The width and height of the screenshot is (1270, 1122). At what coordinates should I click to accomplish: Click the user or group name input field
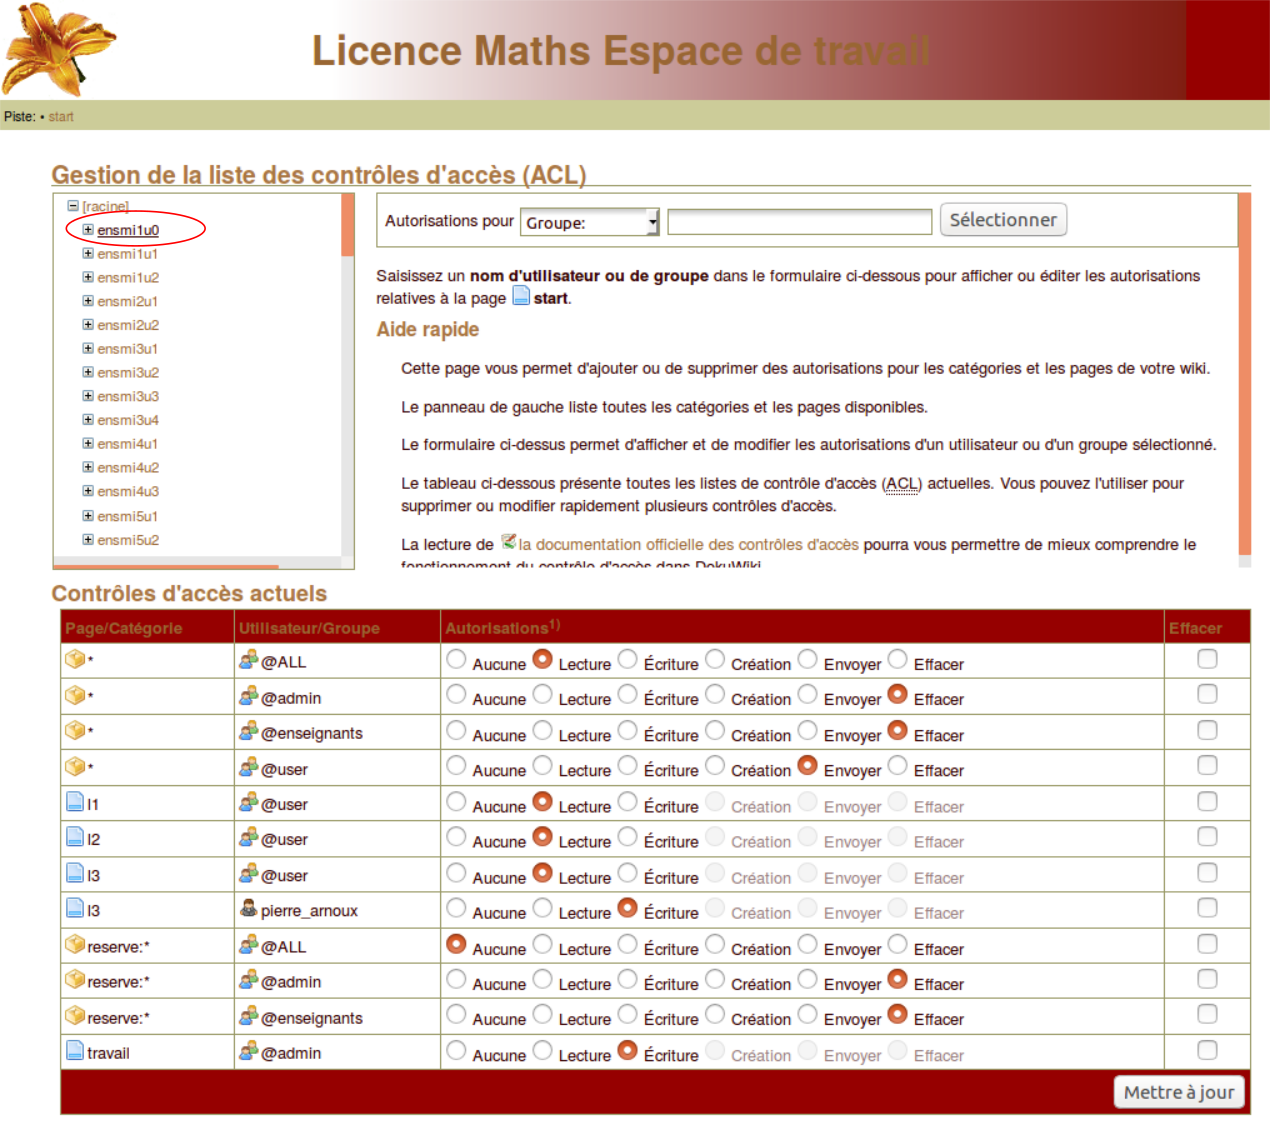799,222
